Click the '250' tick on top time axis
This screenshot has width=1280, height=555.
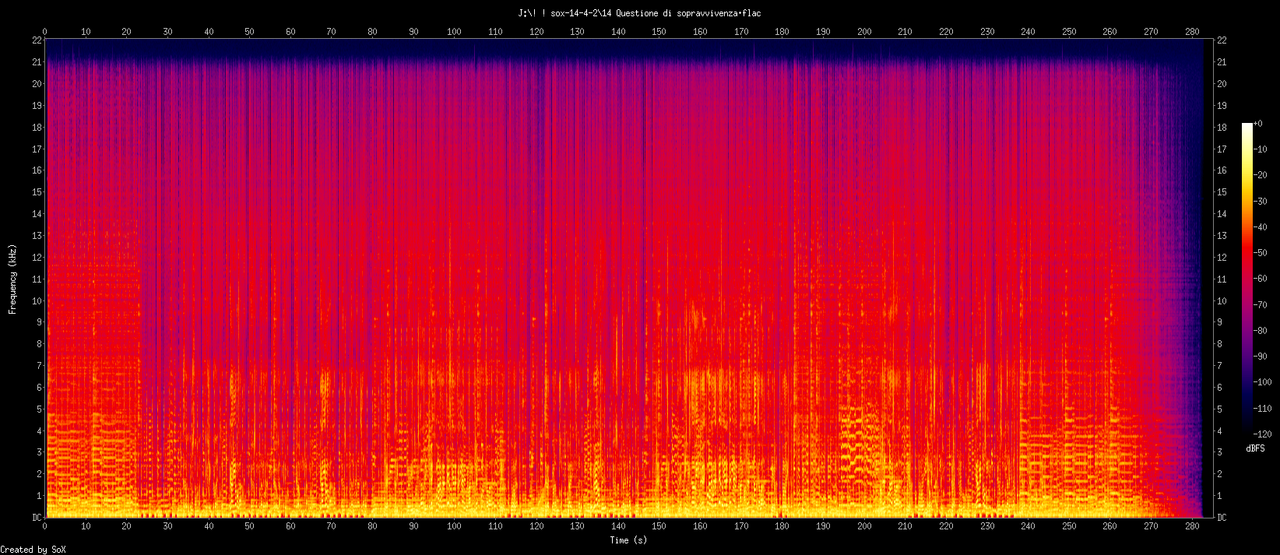tap(1069, 32)
